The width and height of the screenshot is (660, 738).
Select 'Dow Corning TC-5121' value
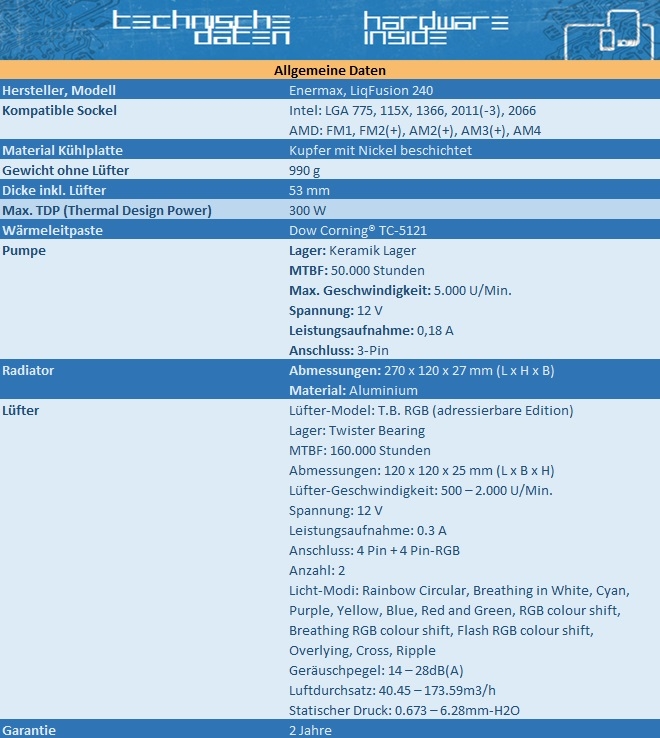click(358, 231)
